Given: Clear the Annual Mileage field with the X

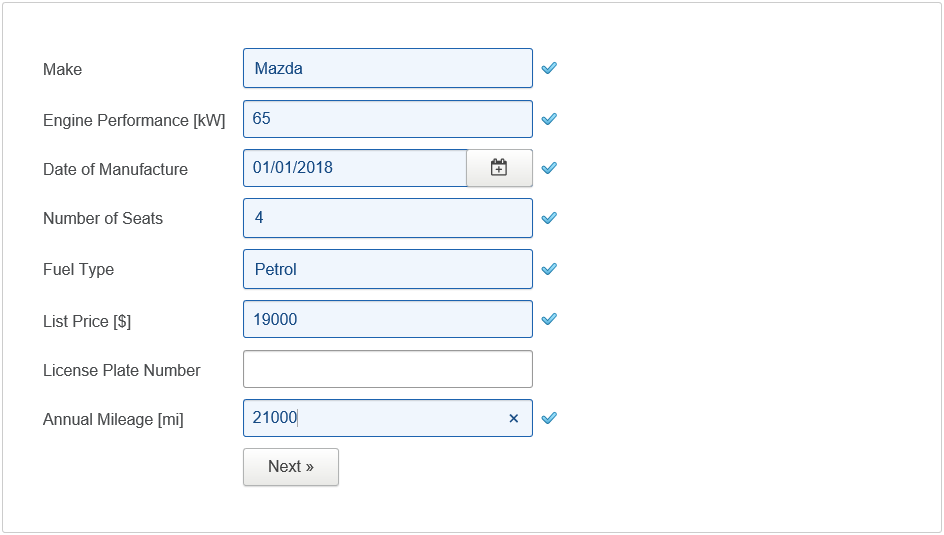Looking at the screenshot, I should (x=514, y=419).
